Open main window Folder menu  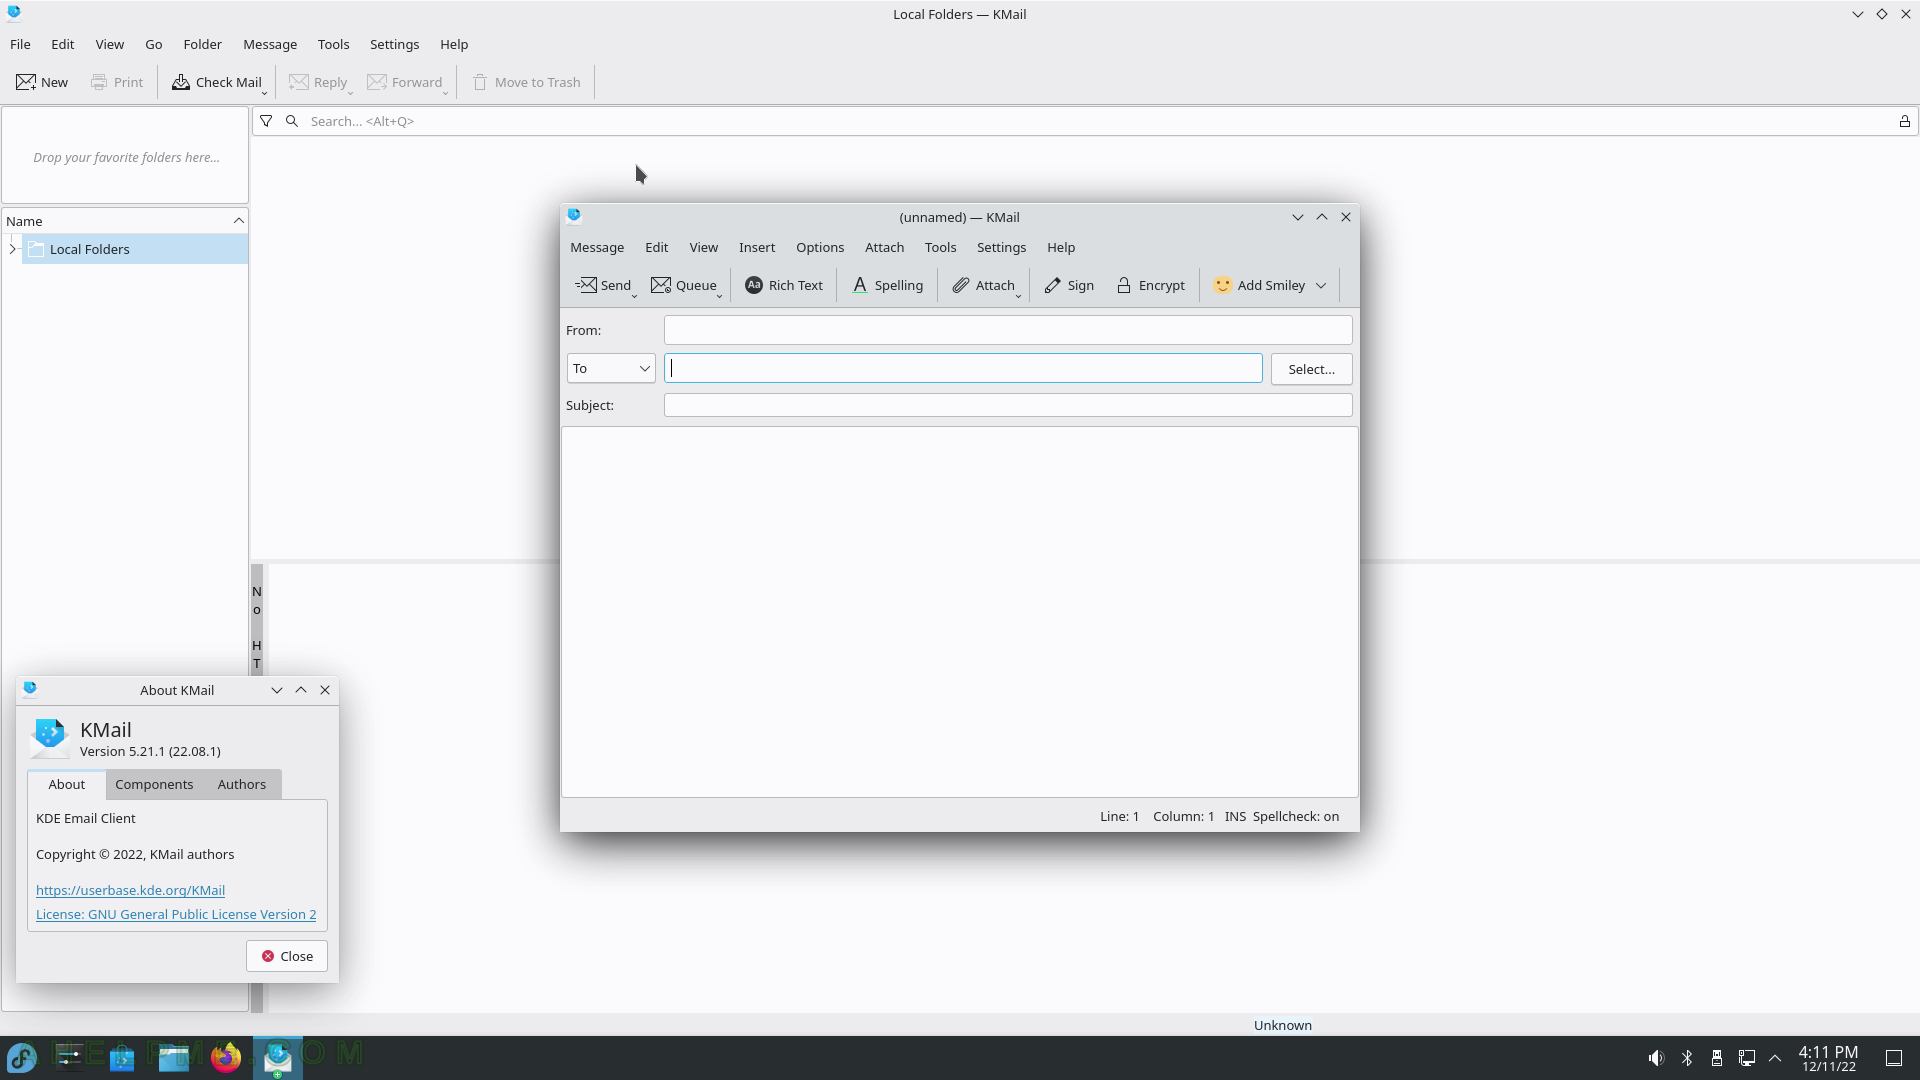pyautogui.click(x=202, y=44)
